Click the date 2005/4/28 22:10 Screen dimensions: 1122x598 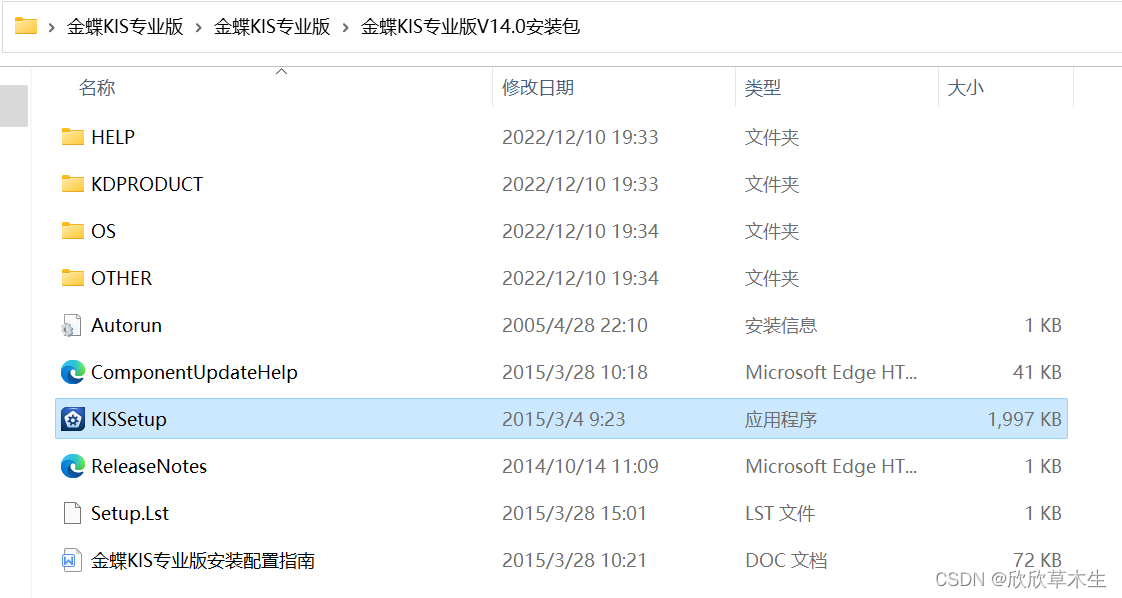click(575, 325)
